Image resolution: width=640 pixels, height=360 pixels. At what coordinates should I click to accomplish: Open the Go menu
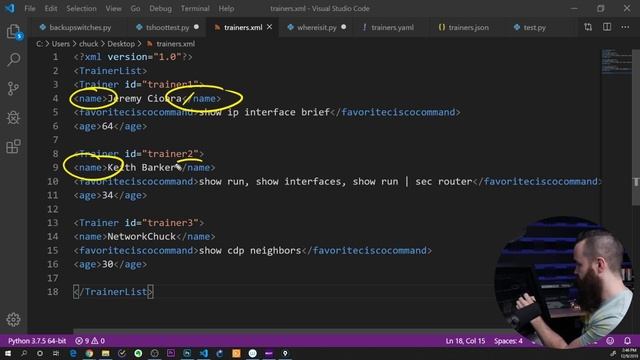(x=136, y=8)
